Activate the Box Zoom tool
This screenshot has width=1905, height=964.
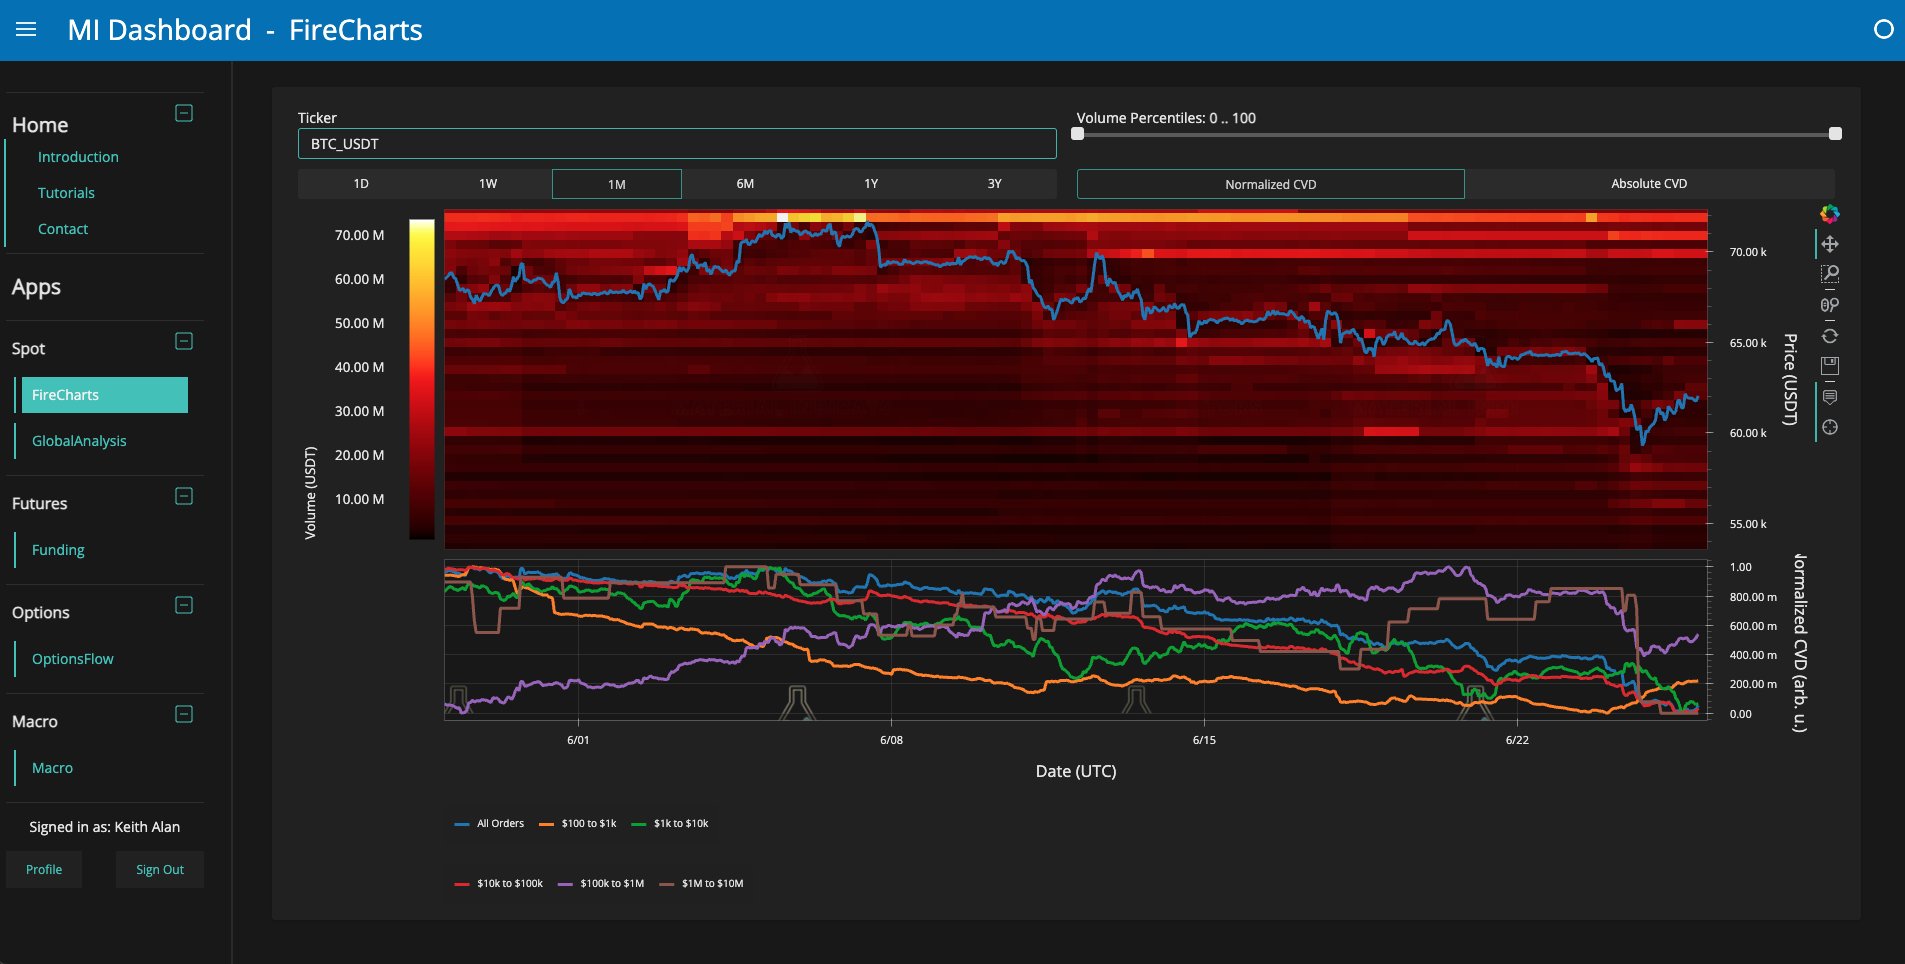click(x=1830, y=274)
